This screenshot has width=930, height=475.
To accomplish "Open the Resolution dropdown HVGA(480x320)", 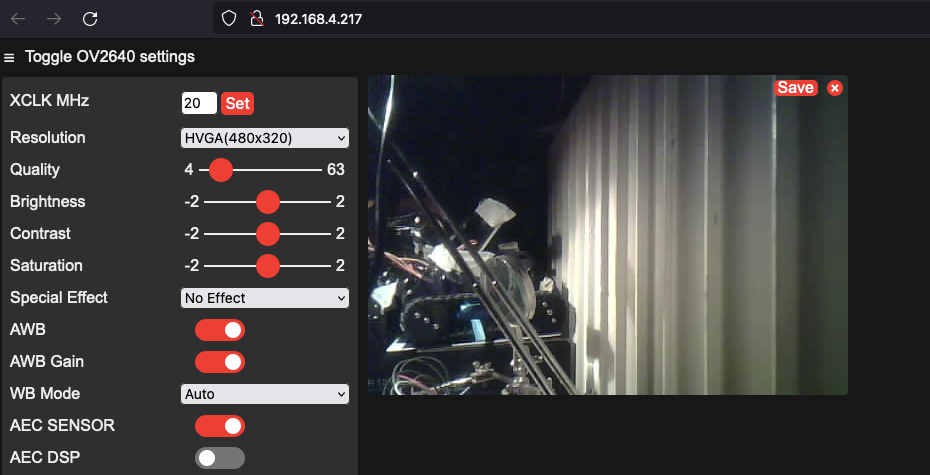I will (x=265, y=138).
